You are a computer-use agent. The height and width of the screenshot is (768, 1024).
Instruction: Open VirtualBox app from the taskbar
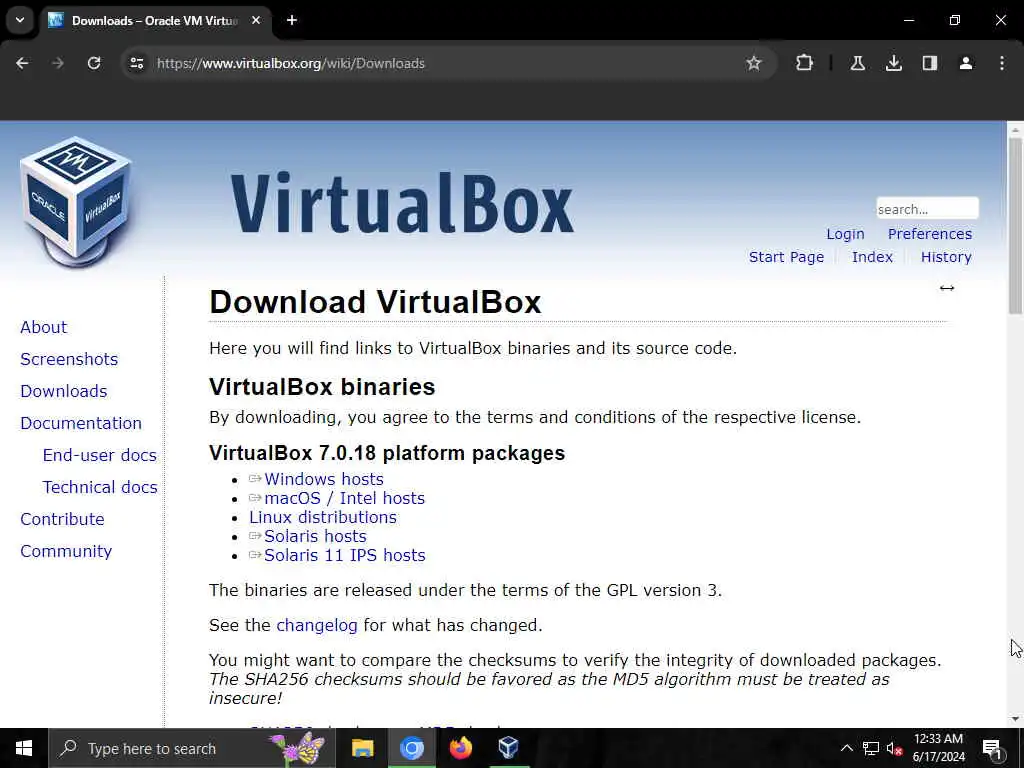(509, 748)
